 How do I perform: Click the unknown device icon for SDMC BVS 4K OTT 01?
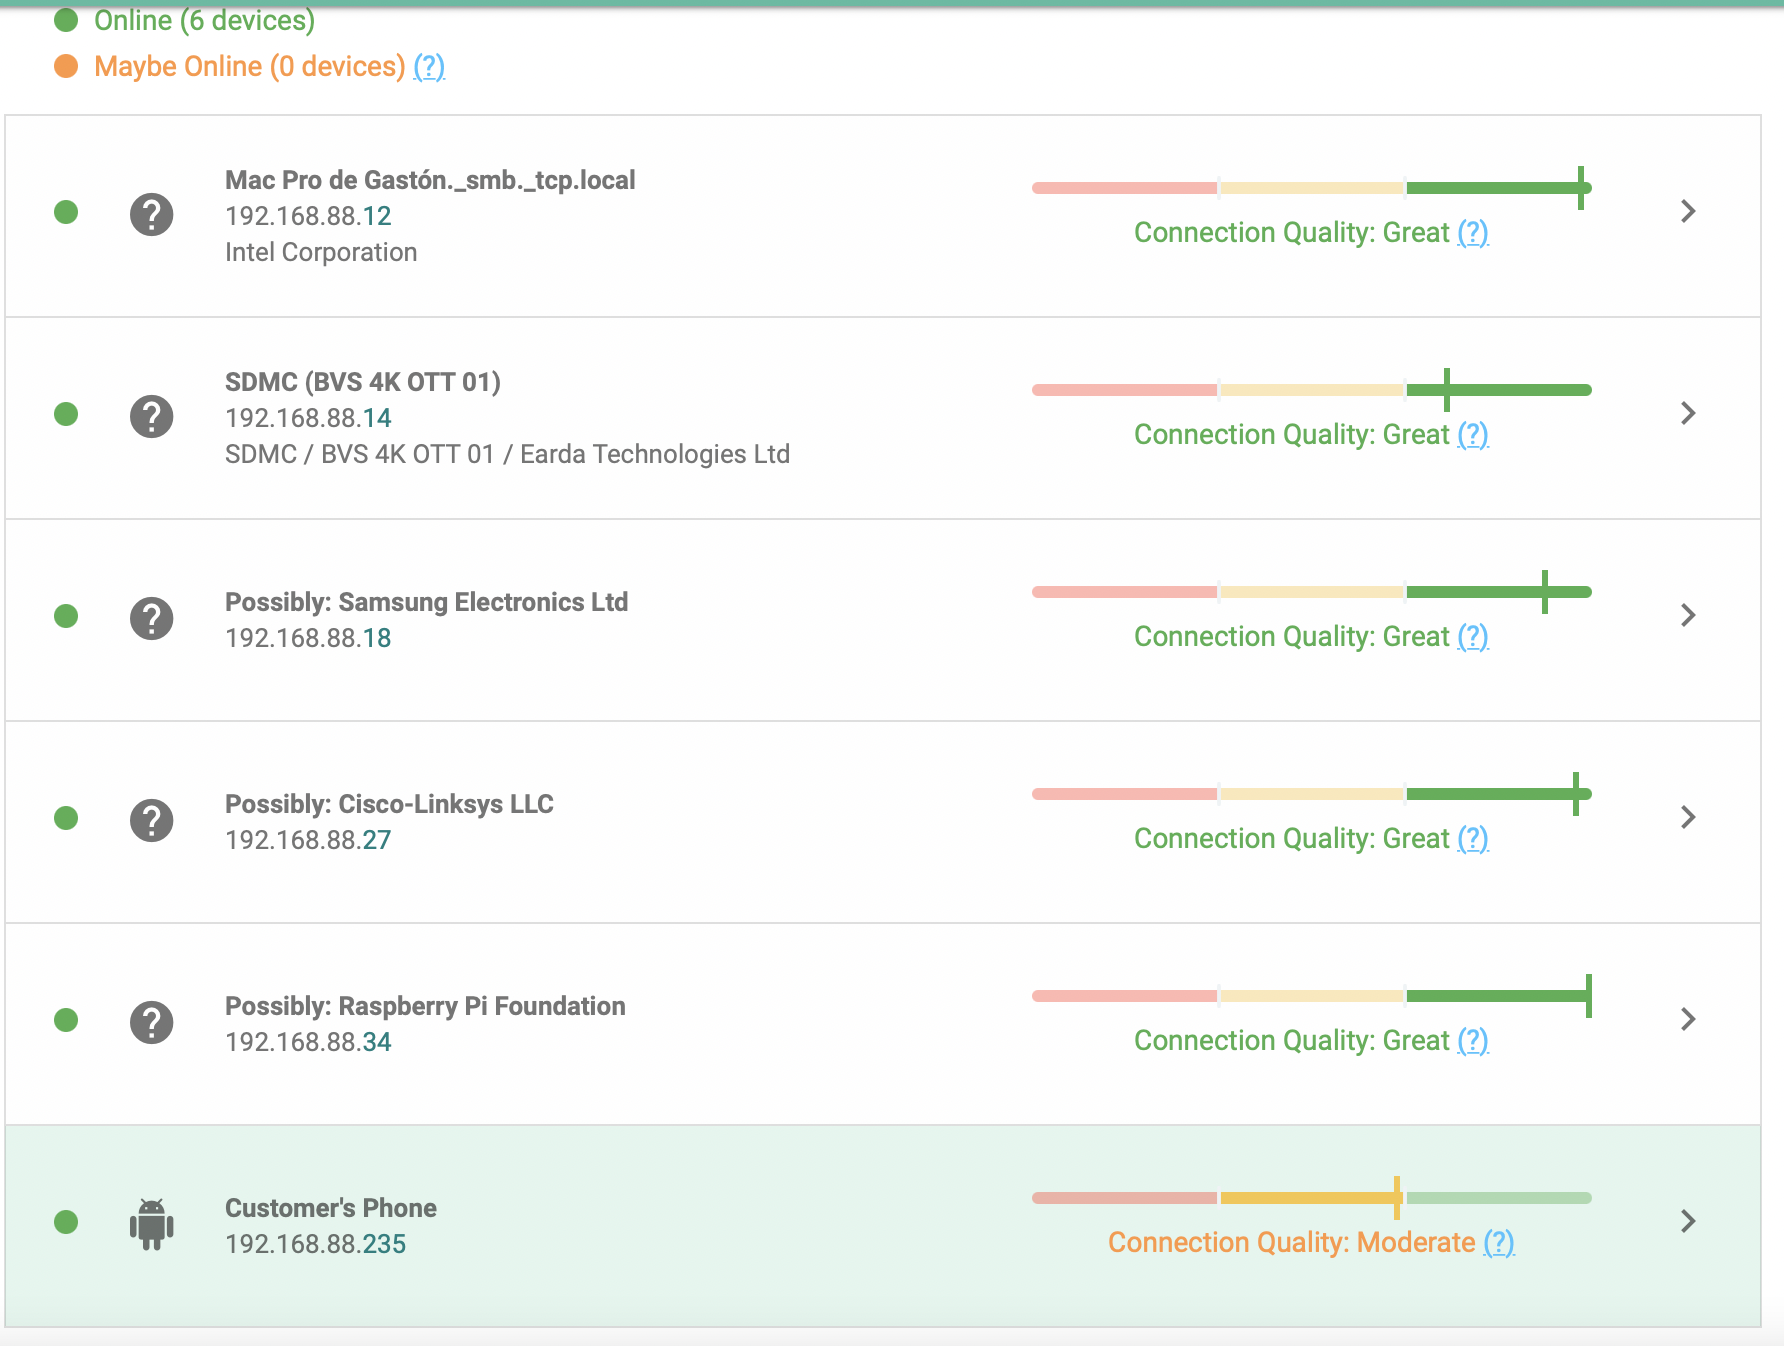152,416
